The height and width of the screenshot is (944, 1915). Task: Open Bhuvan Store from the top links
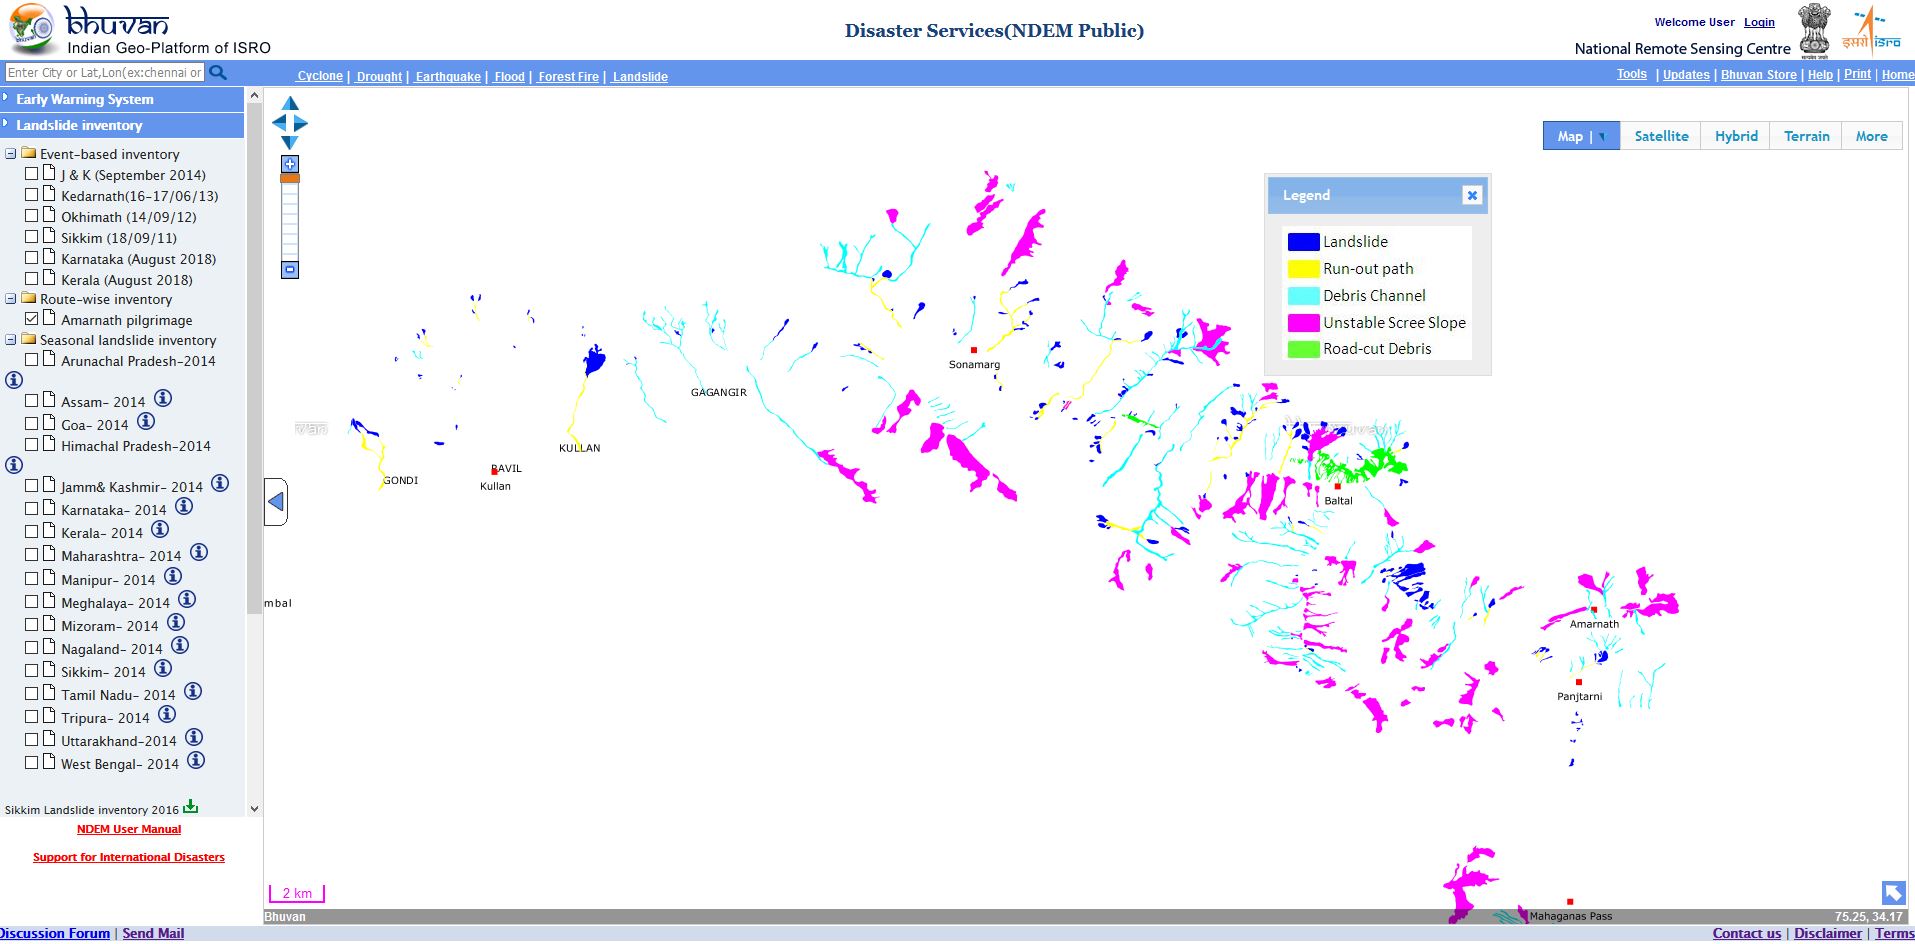pos(1758,74)
